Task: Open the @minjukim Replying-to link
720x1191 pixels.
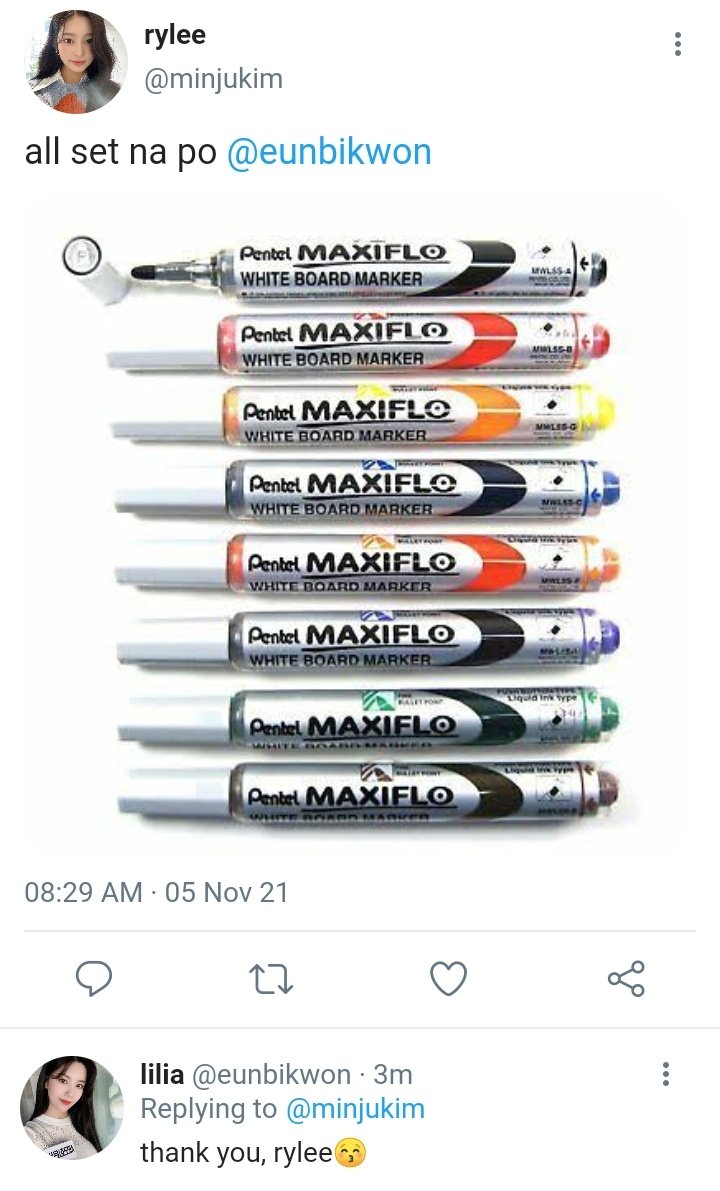Action: coord(355,1109)
